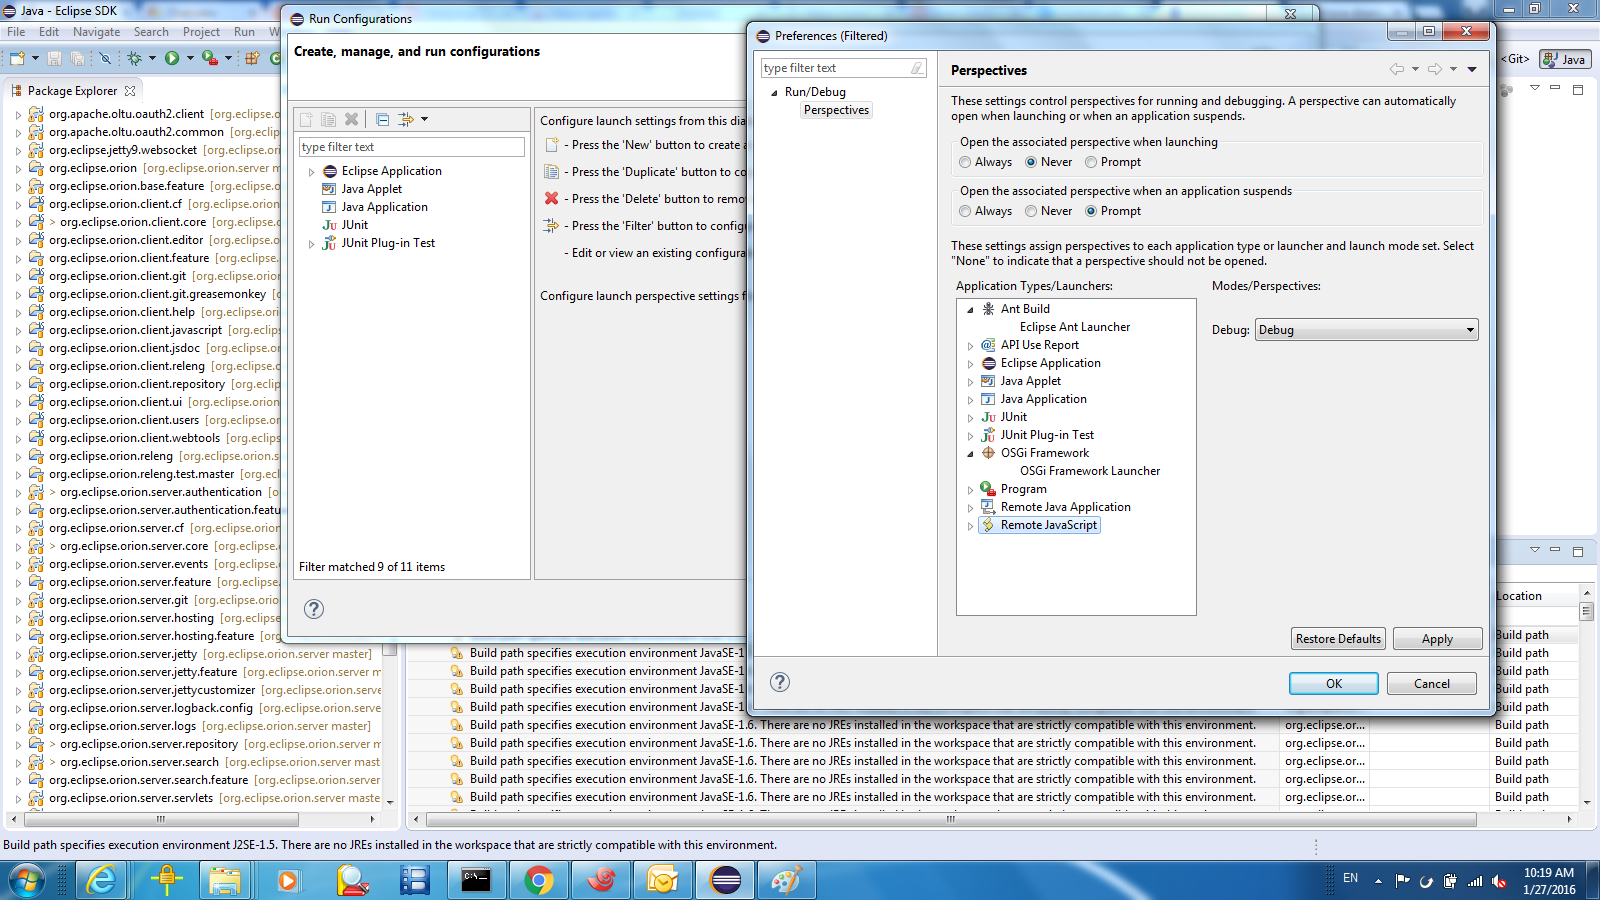Open the Edit menu
The height and width of the screenshot is (900, 1600).
(x=49, y=32)
